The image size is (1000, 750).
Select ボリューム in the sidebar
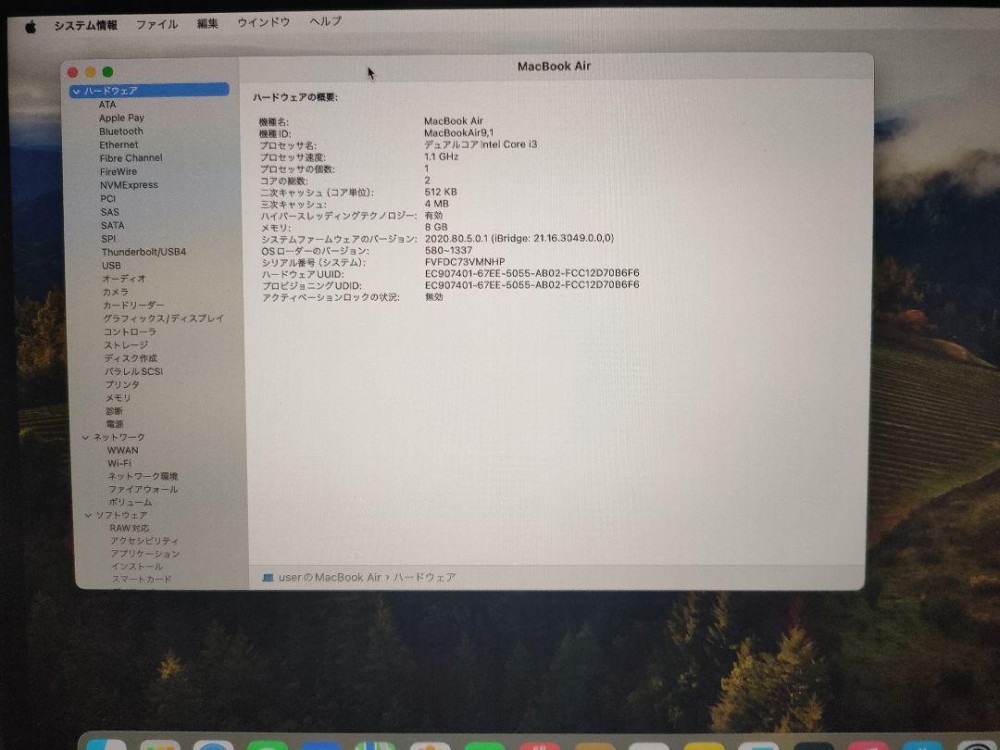coord(130,502)
